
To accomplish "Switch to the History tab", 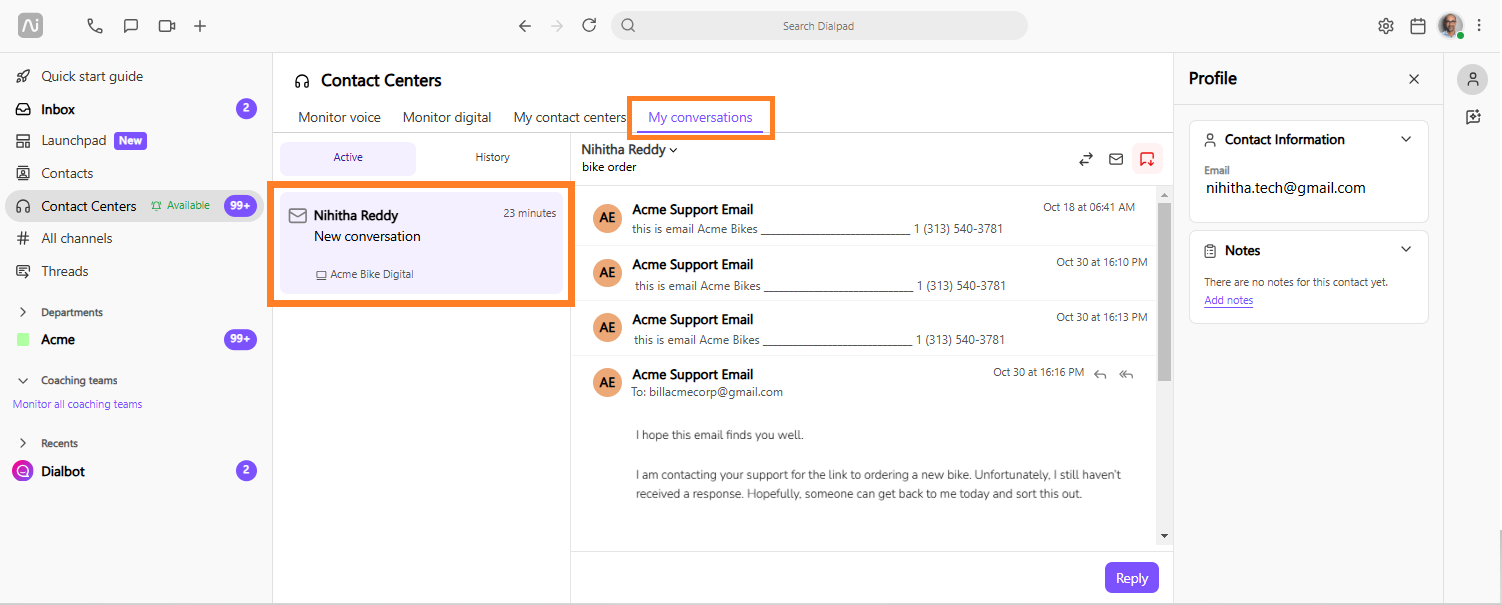I will 492,158.
